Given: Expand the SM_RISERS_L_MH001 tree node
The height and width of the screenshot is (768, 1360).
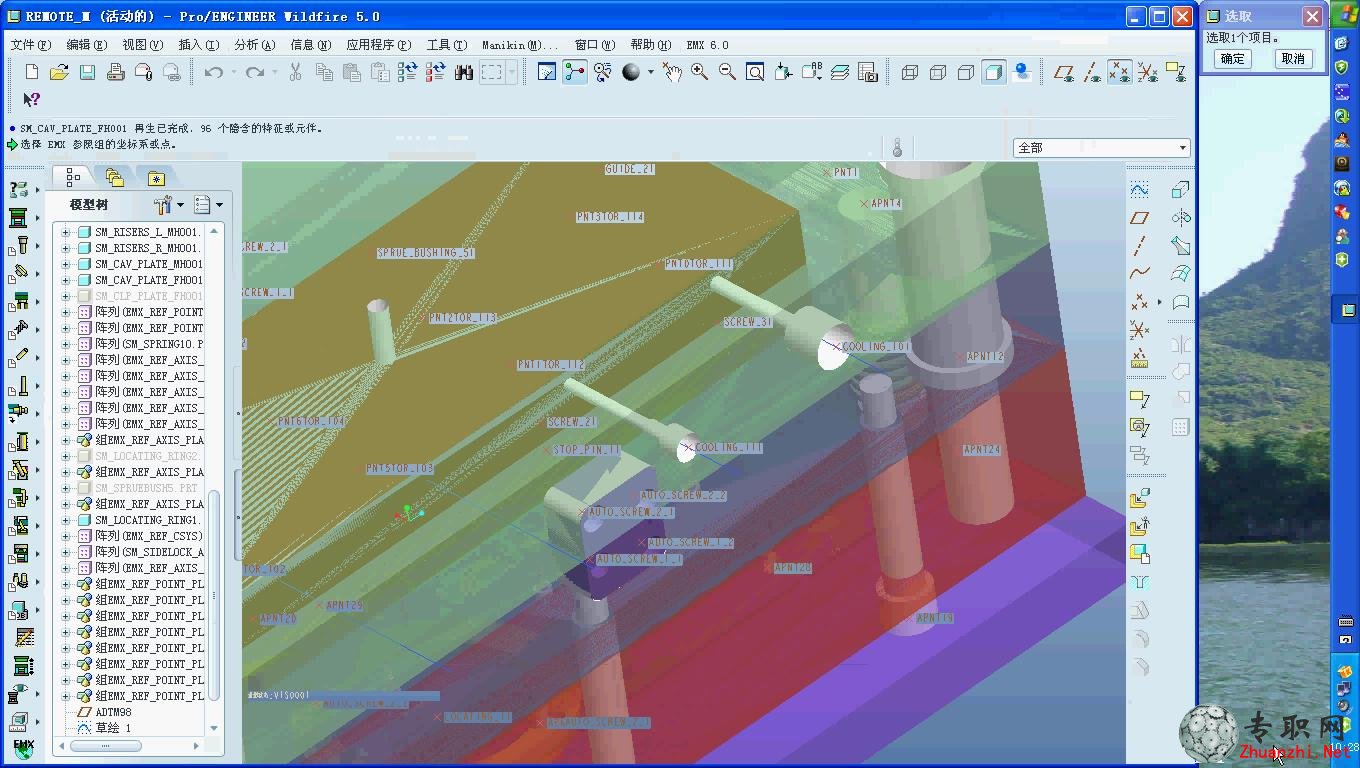Looking at the screenshot, I should 66,232.
